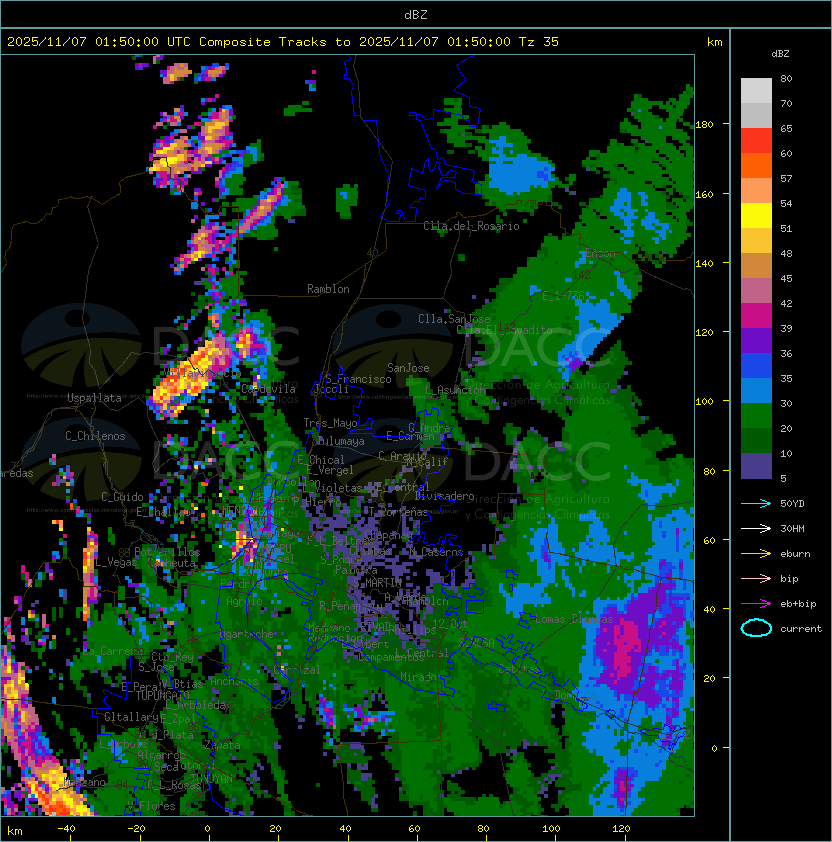Click the 'TUNUYAN' place label on map
Screen dimensions: 832x842
212,779
